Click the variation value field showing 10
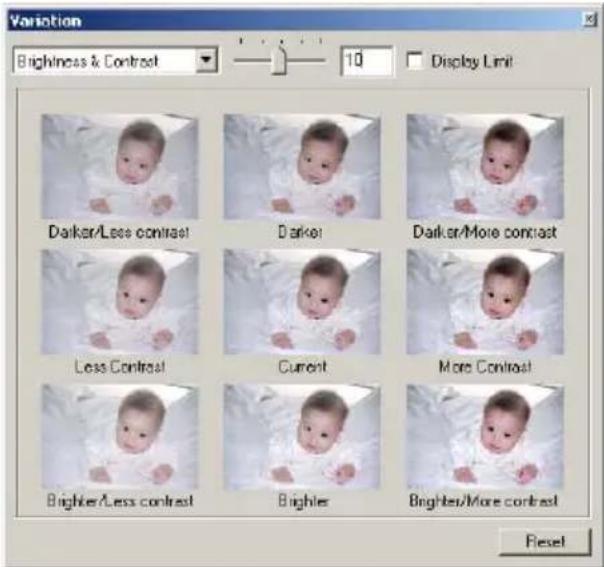 (x=367, y=60)
